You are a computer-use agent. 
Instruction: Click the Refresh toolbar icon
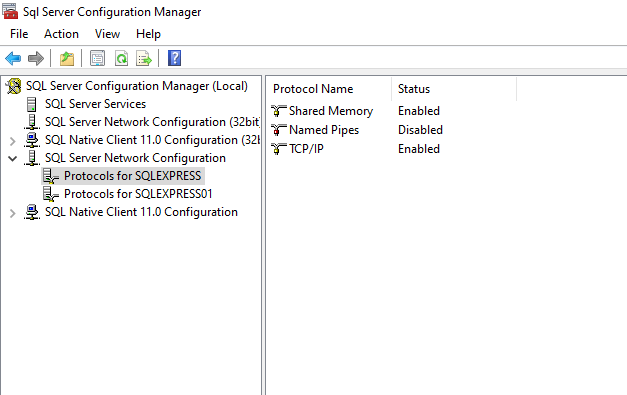(121, 58)
